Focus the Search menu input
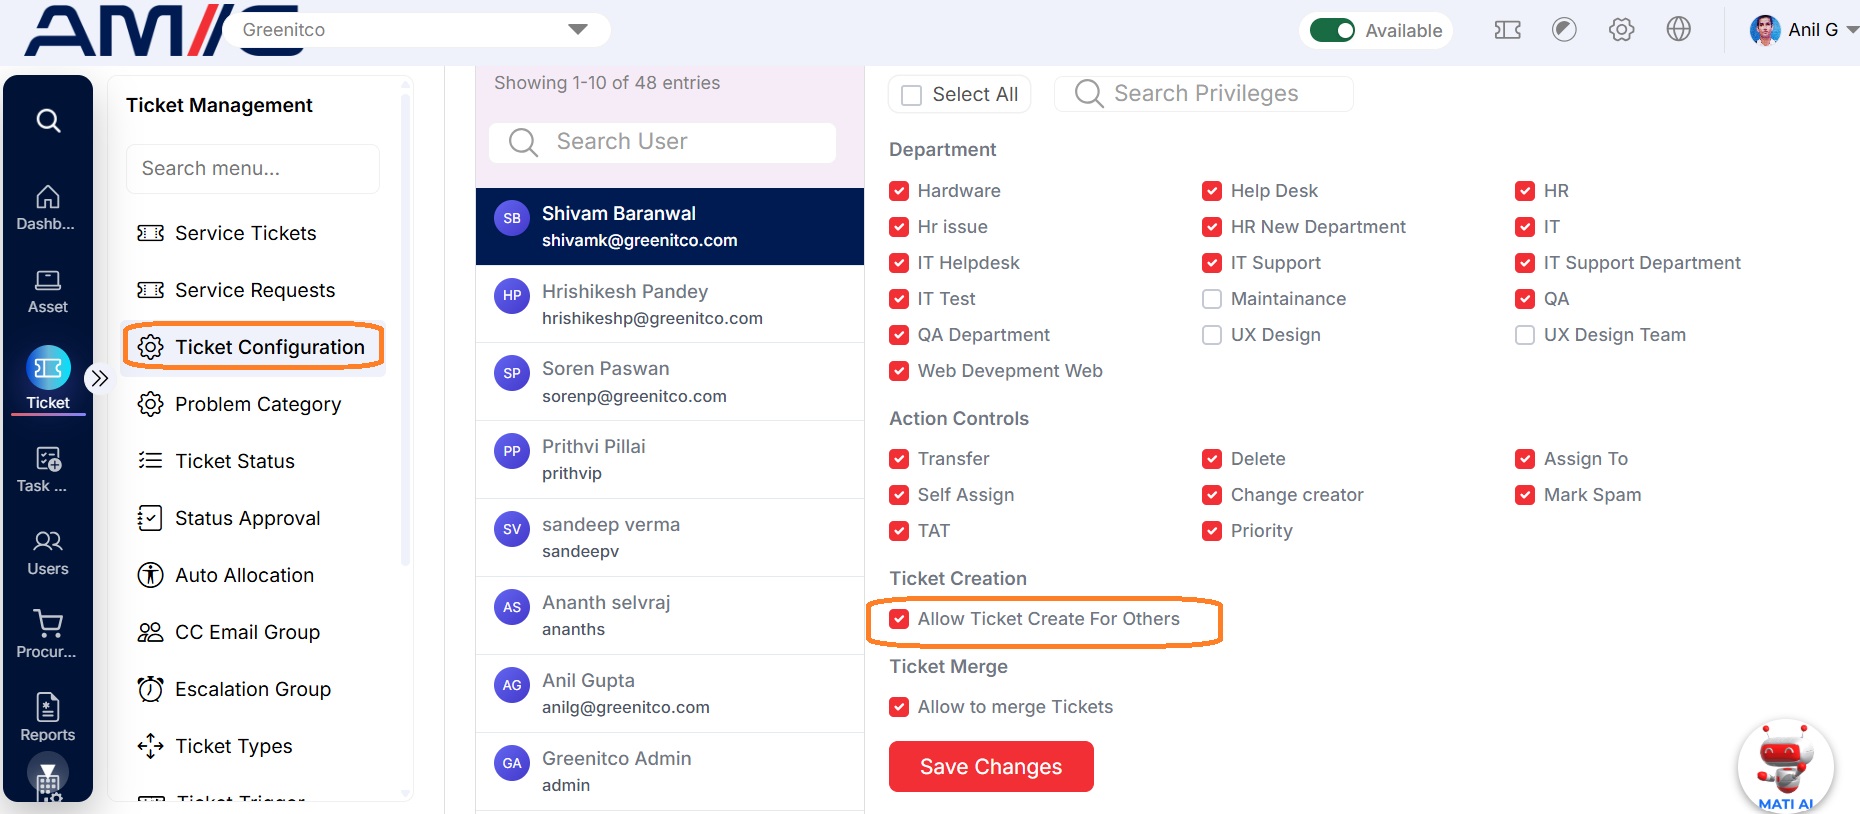This screenshot has height=814, width=1860. [x=253, y=169]
